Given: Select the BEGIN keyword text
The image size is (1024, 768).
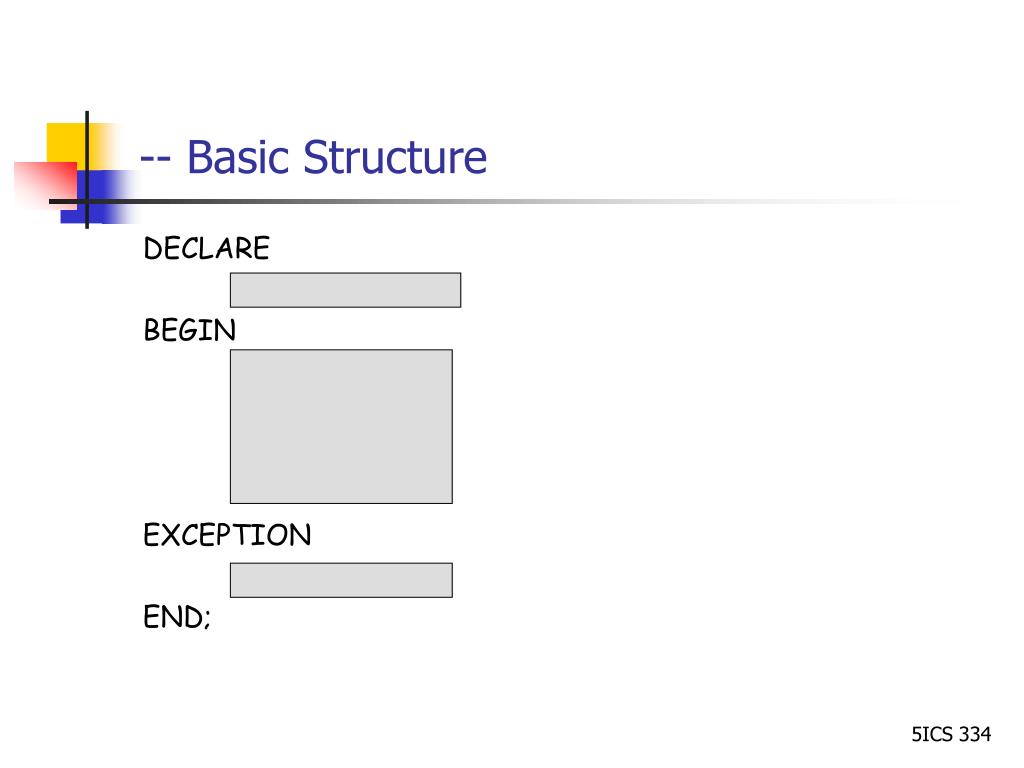Looking at the screenshot, I should [x=189, y=330].
